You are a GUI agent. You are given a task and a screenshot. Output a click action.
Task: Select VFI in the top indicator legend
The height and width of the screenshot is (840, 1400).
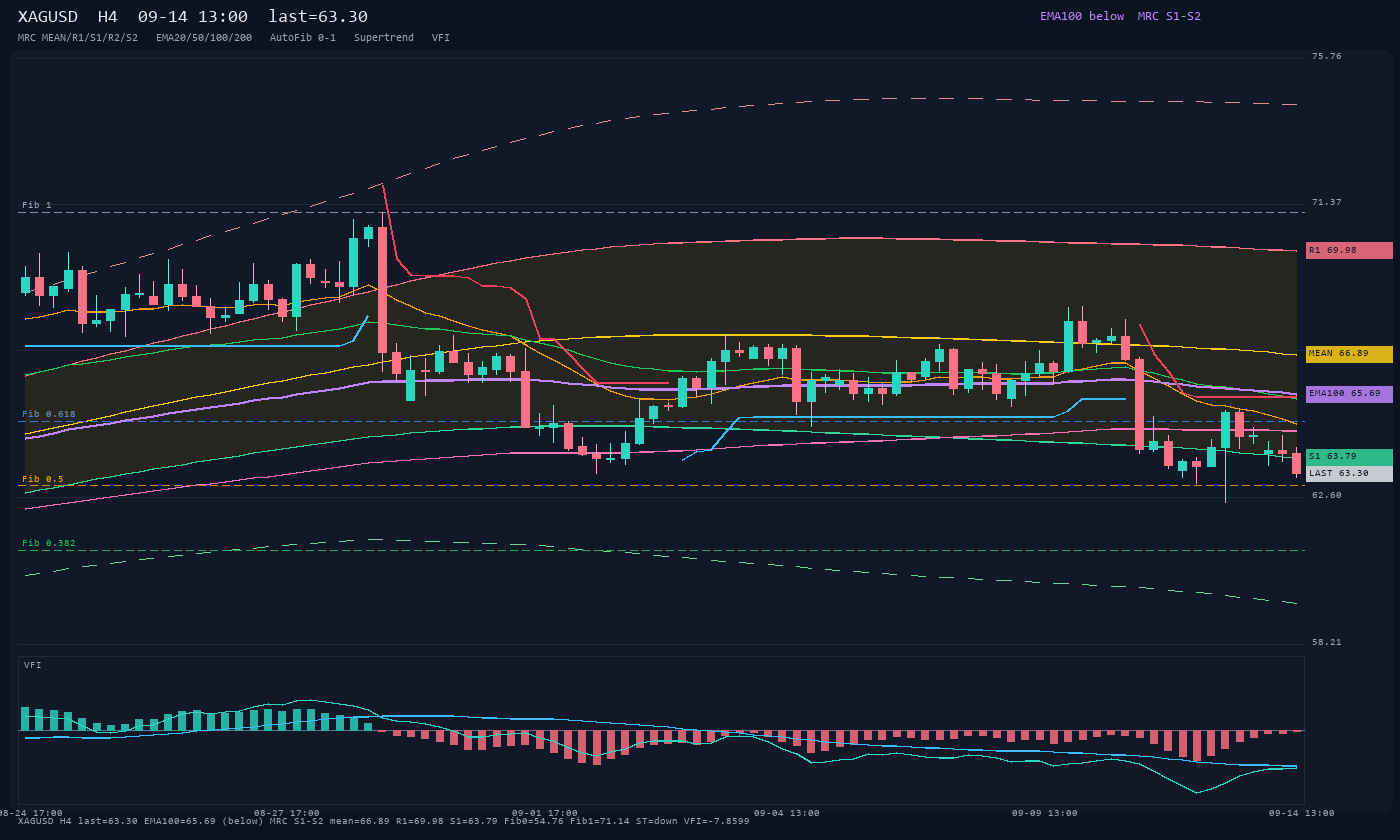coord(441,38)
